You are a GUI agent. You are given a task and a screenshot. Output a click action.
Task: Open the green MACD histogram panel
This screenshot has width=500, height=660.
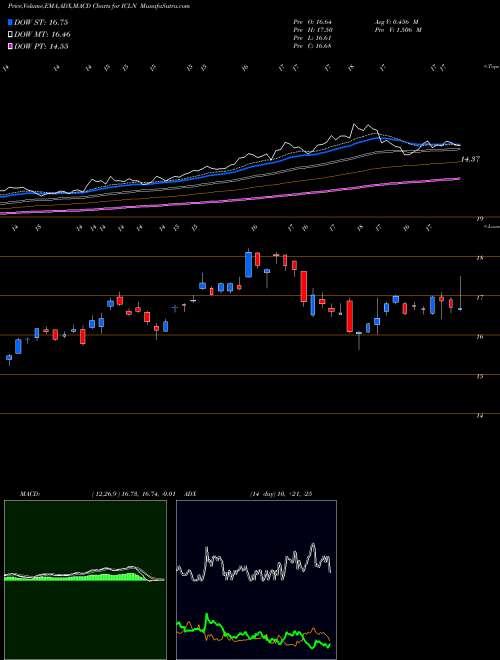coord(85,580)
